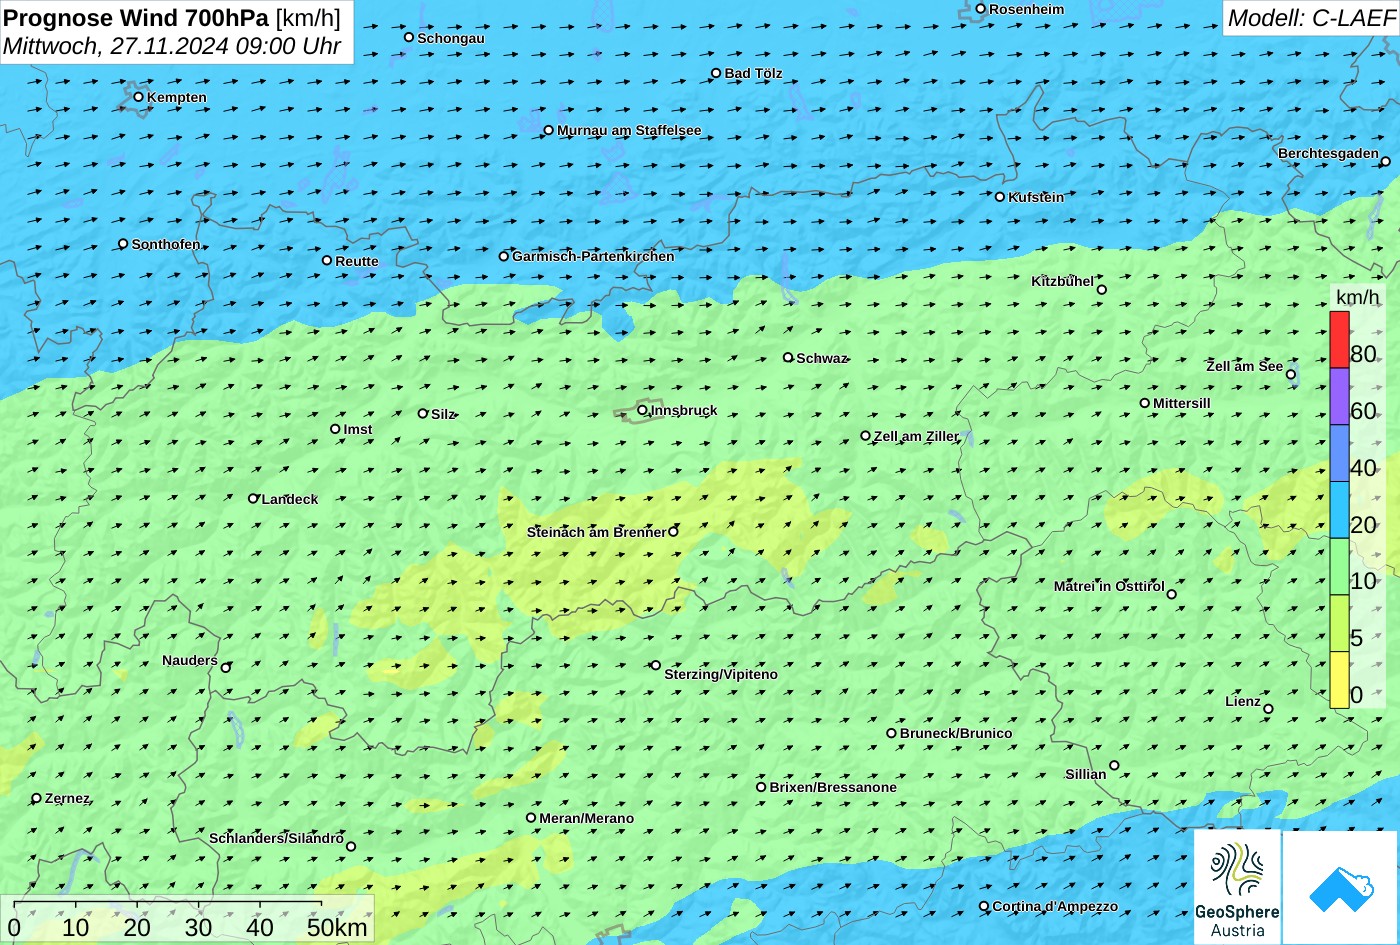The height and width of the screenshot is (945, 1400).
Task: Click the 'Prognose Wind 700hPa' title
Action: (136, 17)
